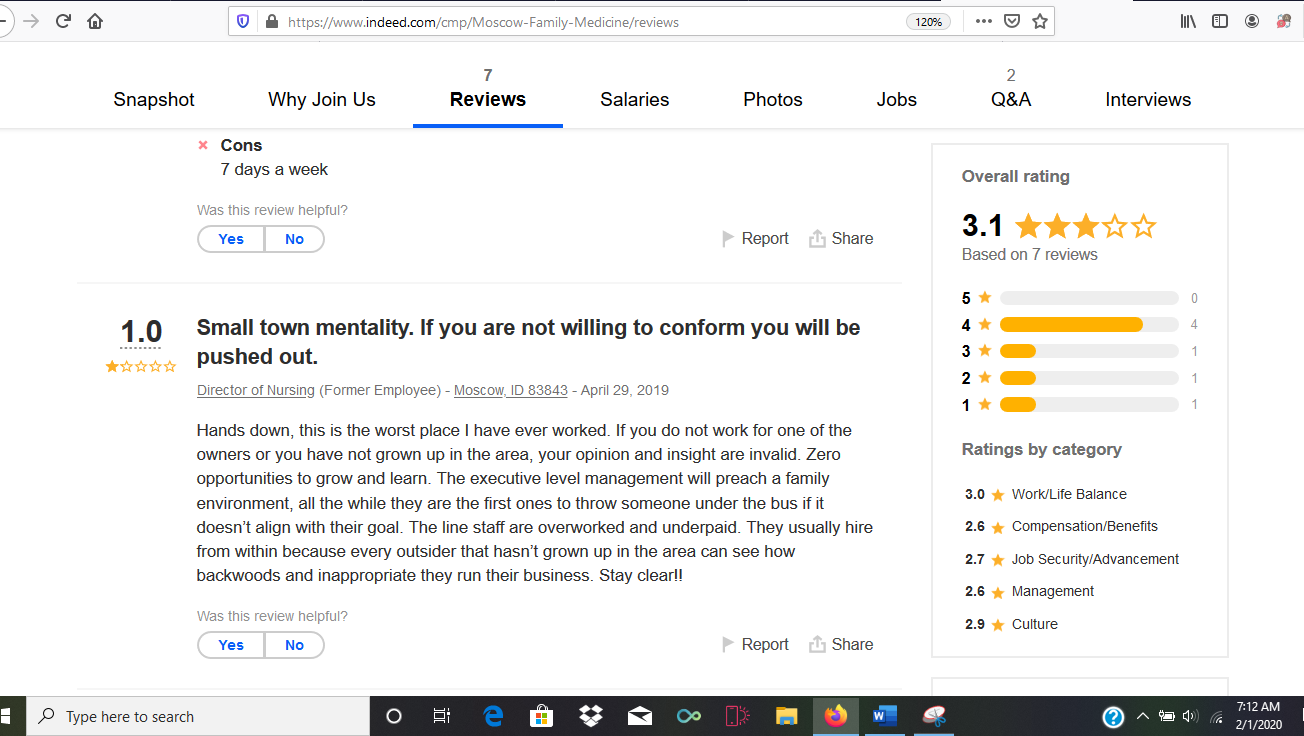The width and height of the screenshot is (1304, 736).
Task: Click the Windows taskbar search box
Action: pos(198,716)
